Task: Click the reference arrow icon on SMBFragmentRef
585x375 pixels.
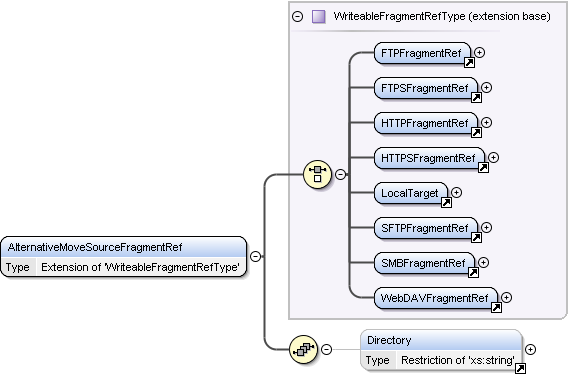Action: coord(473,272)
